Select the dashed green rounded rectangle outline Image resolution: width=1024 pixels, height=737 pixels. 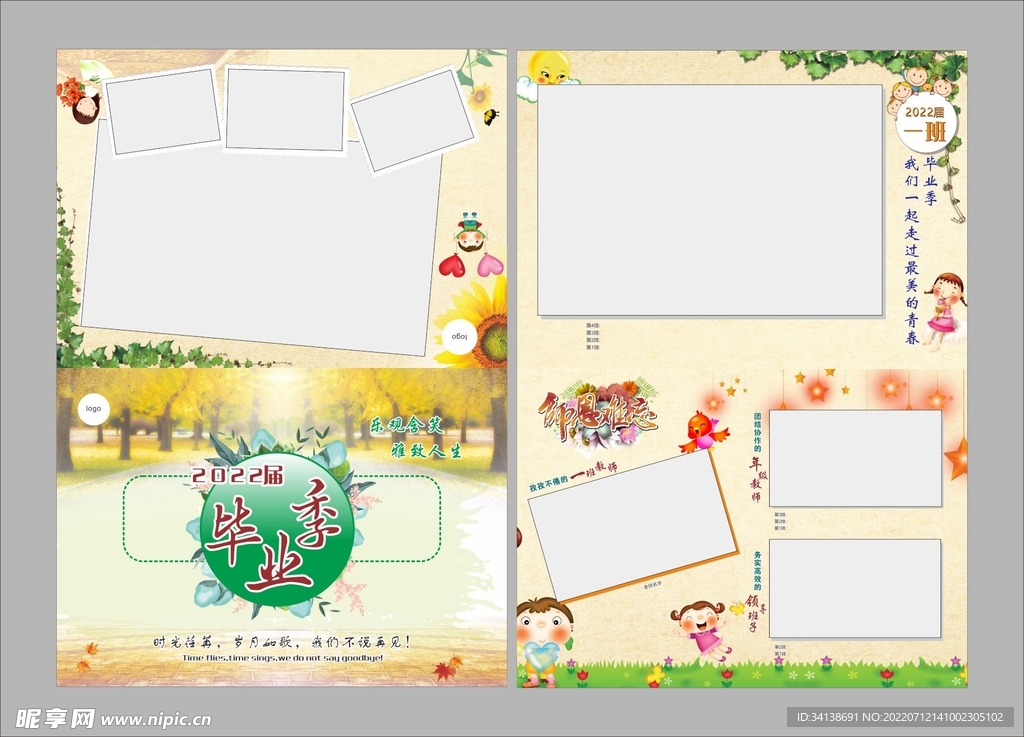coord(282,519)
